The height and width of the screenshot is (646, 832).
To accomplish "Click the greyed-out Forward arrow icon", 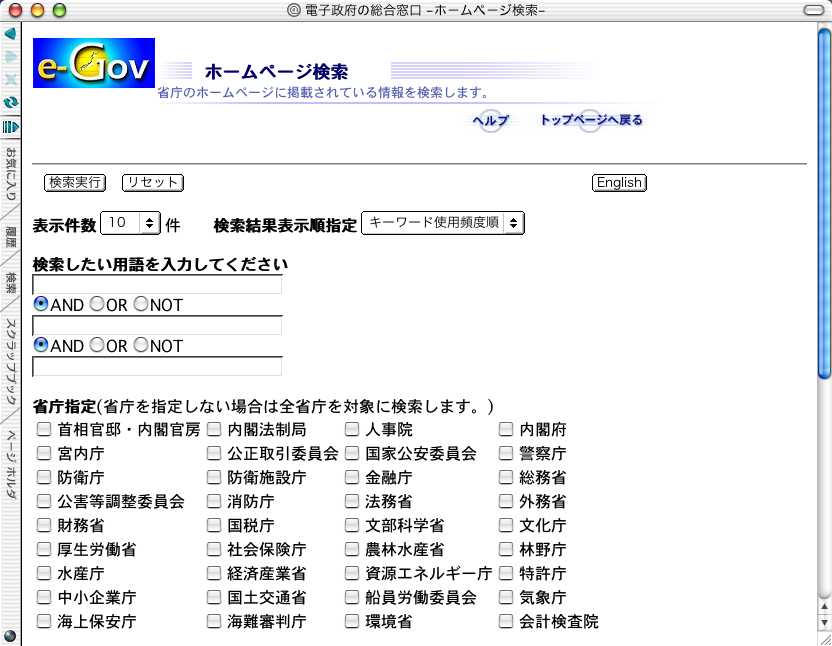I will (x=10, y=57).
